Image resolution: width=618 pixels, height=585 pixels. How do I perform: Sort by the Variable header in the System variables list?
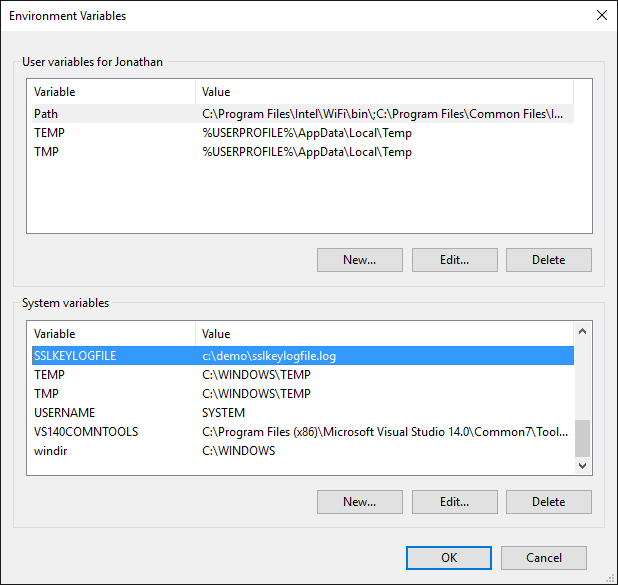click(x=114, y=334)
